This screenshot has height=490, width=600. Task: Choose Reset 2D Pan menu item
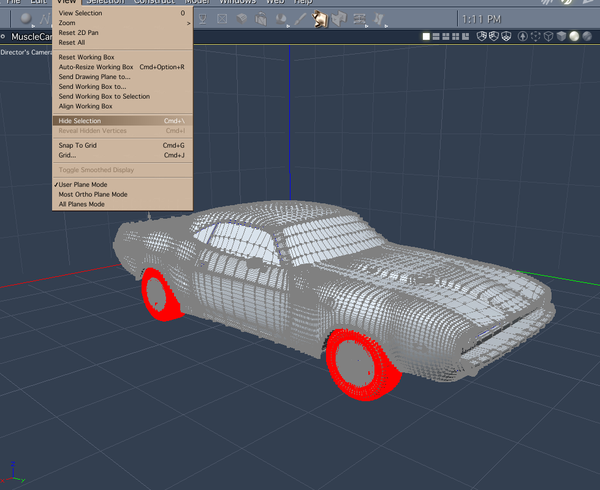tap(122, 33)
